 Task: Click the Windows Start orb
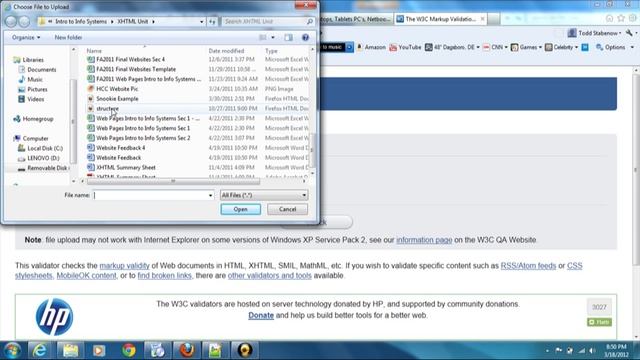12,350
